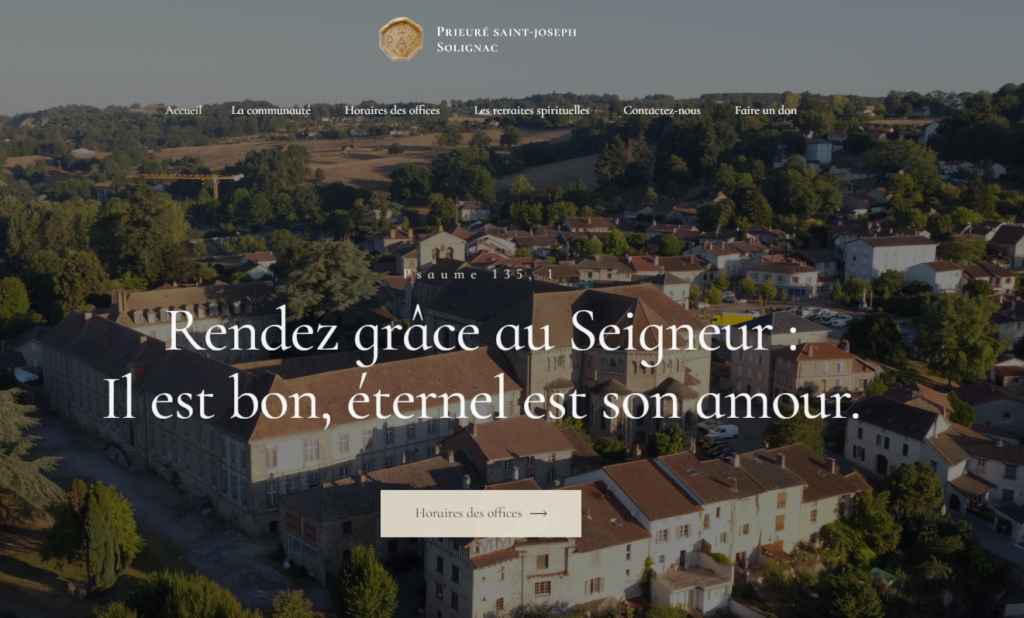Click the arrow icon in the beige button
Image resolution: width=1024 pixels, height=618 pixels.
(538, 513)
